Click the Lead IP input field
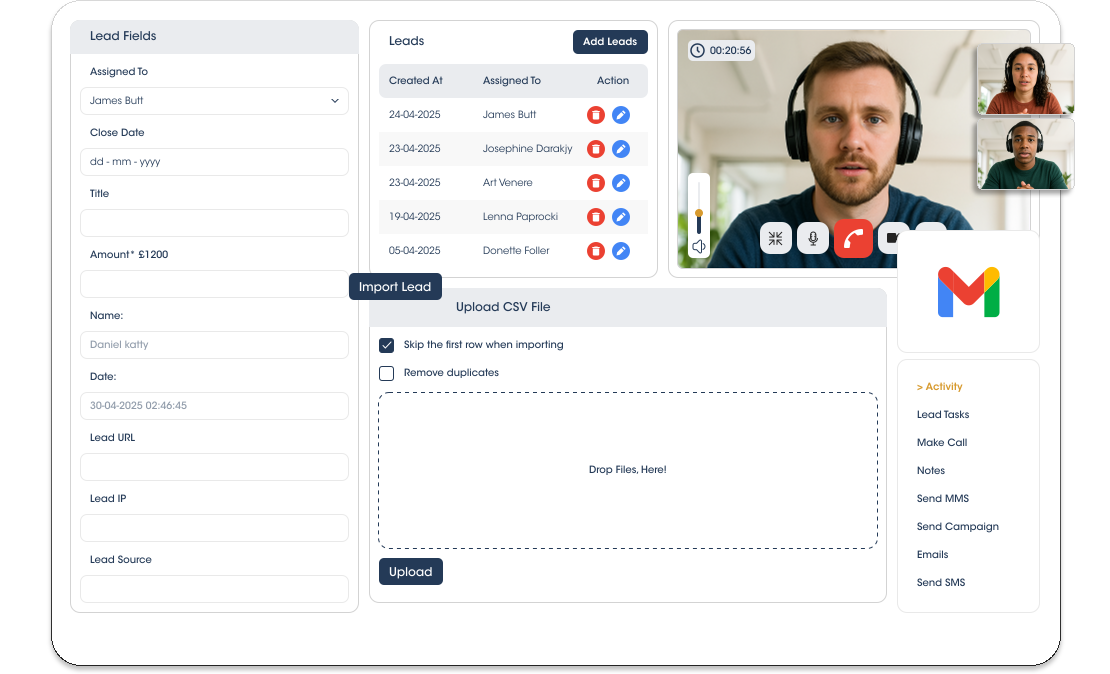The width and height of the screenshot is (1110, 674). [214, 527]
